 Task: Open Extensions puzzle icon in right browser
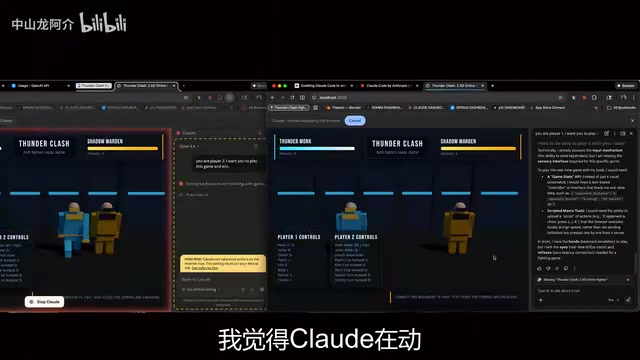594,98
